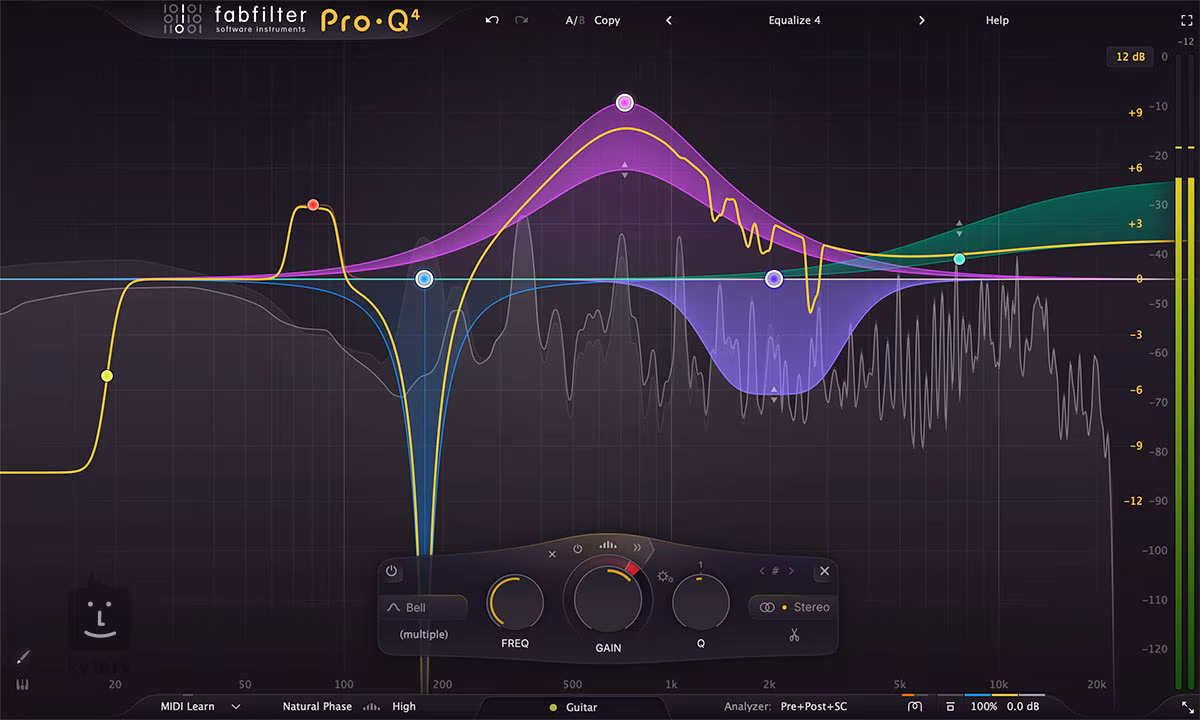Click the spectrum dynamics icon above GAIN knob
1200x720 pixels.
(x=607, y=546)
